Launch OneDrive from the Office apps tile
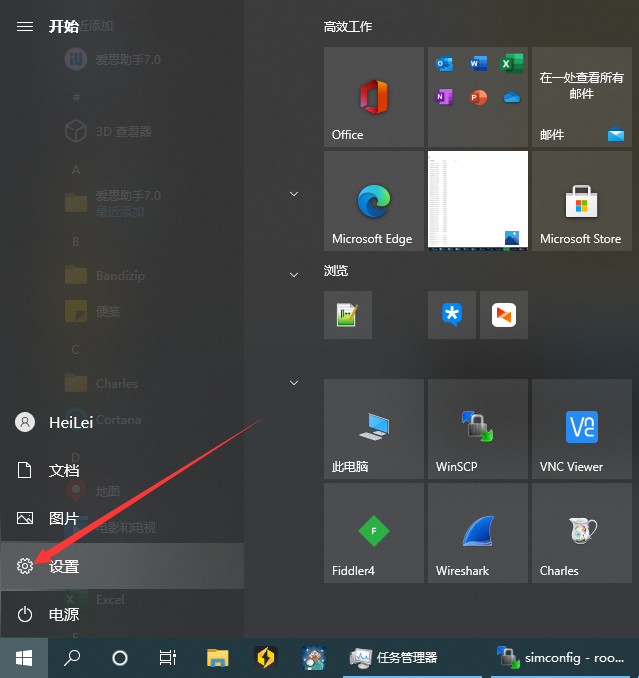The width and height of the screenshot is (639, 678). [511, 97]
